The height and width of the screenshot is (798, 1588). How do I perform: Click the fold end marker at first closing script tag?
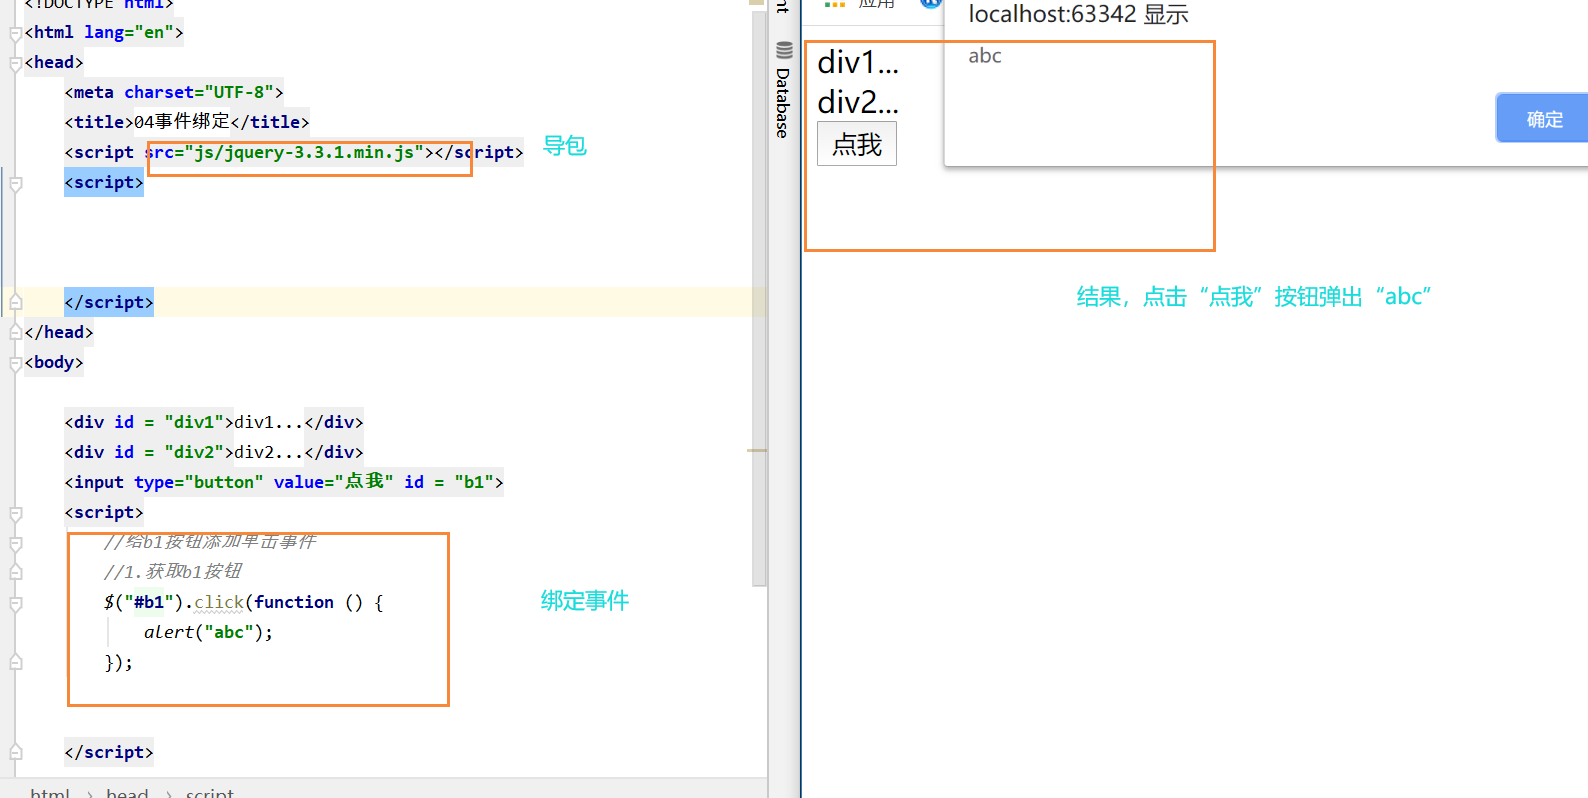pyautogui.click(x=15, y=302)
